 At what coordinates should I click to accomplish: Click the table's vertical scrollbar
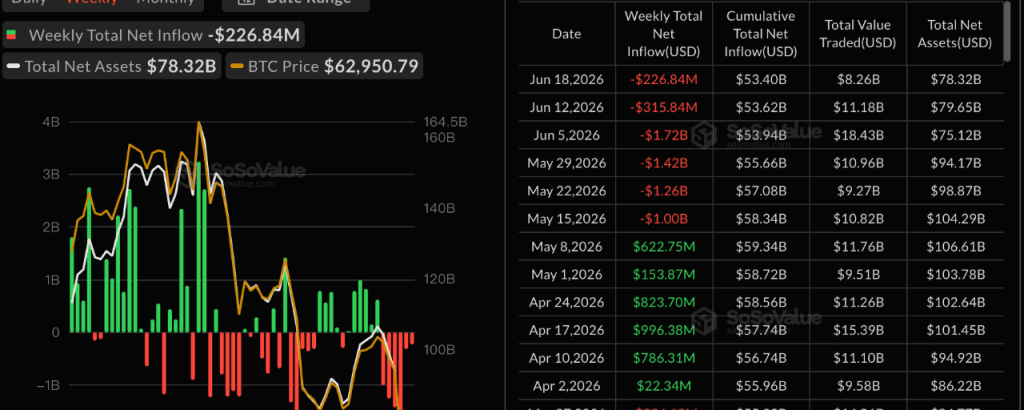point(1009,33)
